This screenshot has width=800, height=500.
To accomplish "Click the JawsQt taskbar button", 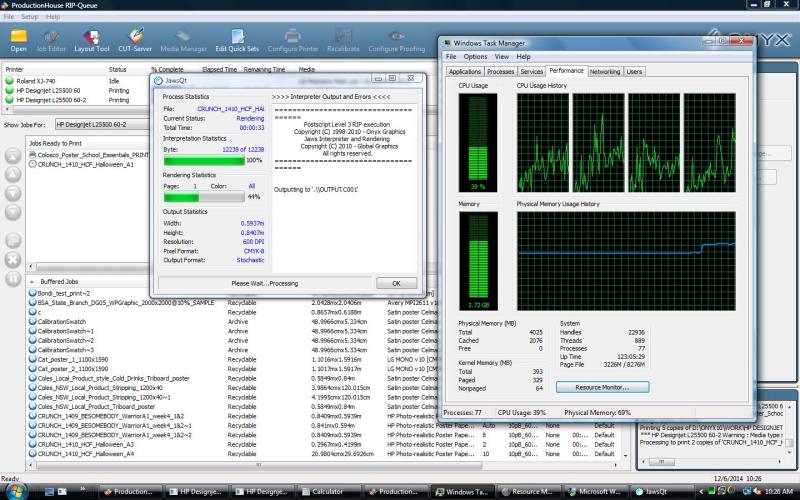I will click(661, 492).
